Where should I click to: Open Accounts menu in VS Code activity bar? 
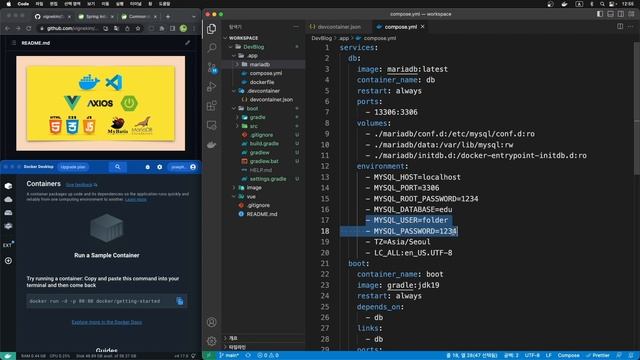211,322
